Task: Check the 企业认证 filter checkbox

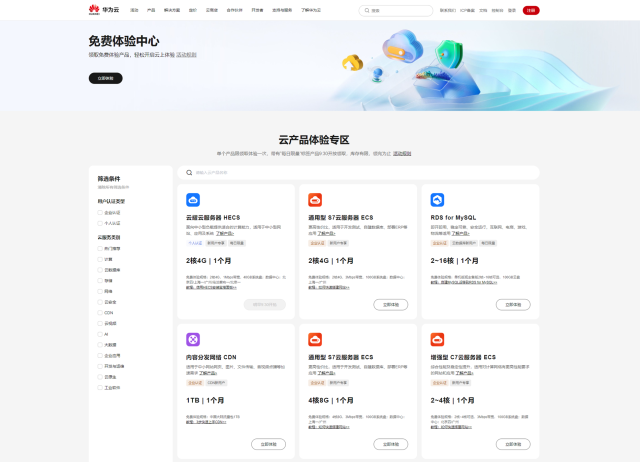Action: [x=101, y=212]
